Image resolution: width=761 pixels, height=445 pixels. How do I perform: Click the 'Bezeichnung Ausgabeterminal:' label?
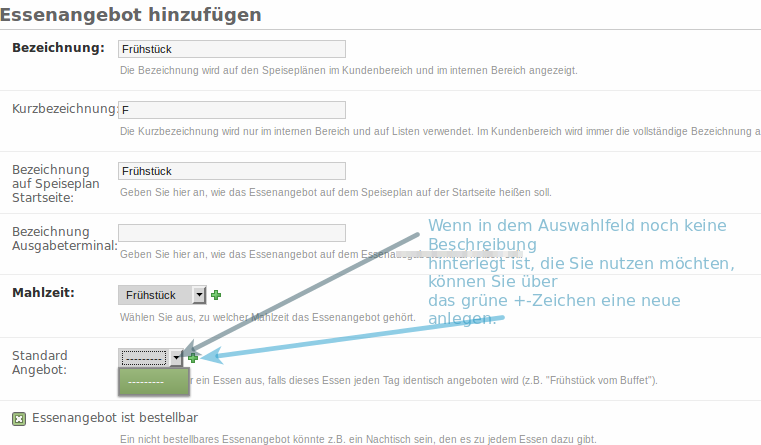pyautogui.click(x=65, y=239)
